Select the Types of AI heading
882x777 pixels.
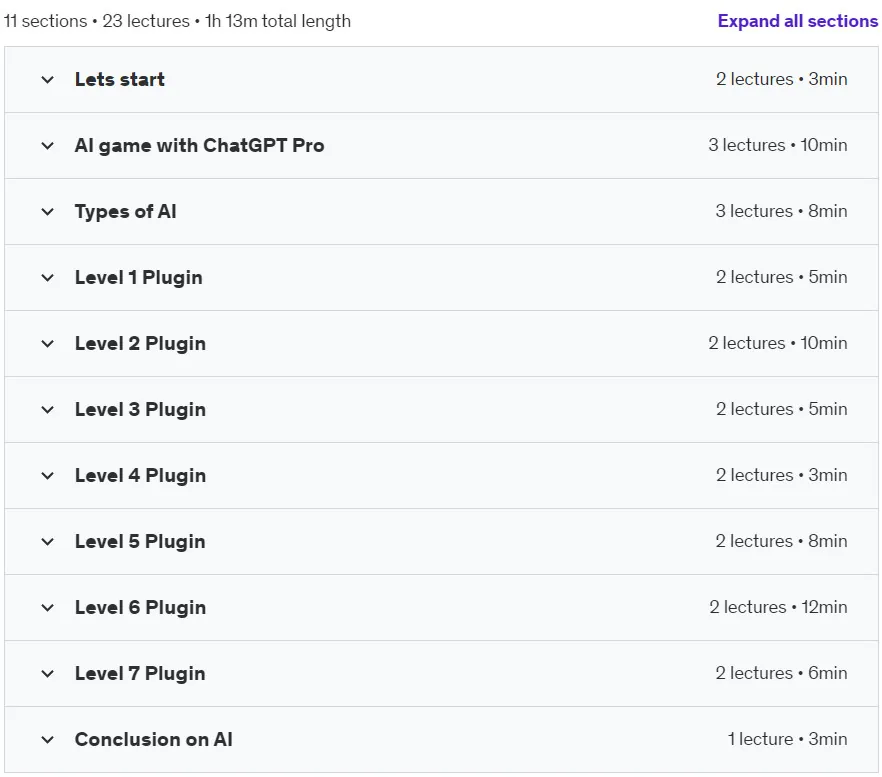(125, 212)
